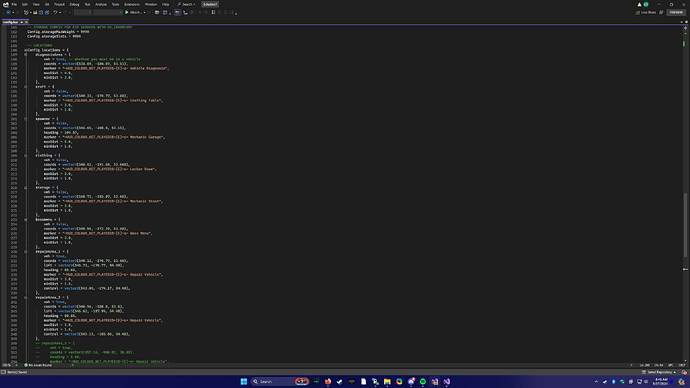690x388 pixels.
Task: Click the Save file icon
Action: pos(41,12)
